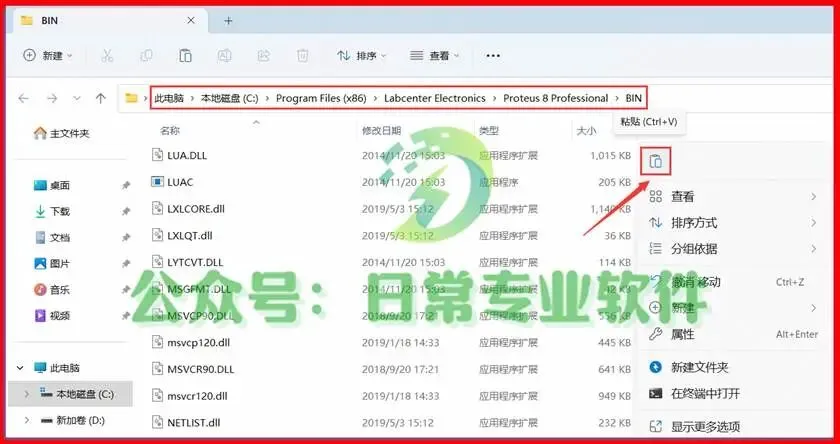
Task: Open recent locations dropdown chevron
Action: pos(77,99)
